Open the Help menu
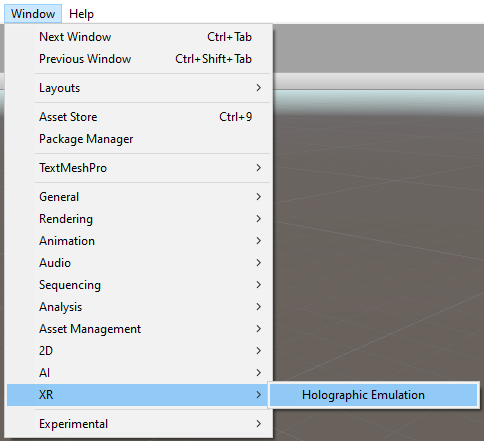The image size is (484, 441). point(81,14)
